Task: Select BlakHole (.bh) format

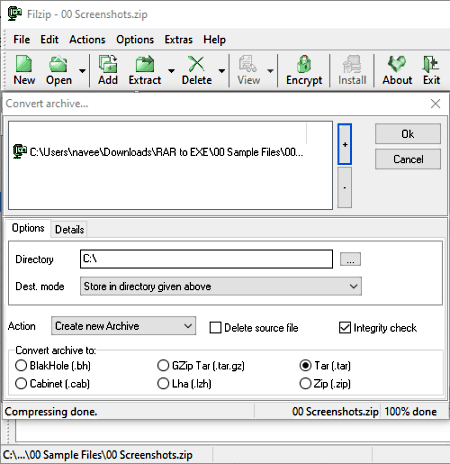Action: (21, 365)
